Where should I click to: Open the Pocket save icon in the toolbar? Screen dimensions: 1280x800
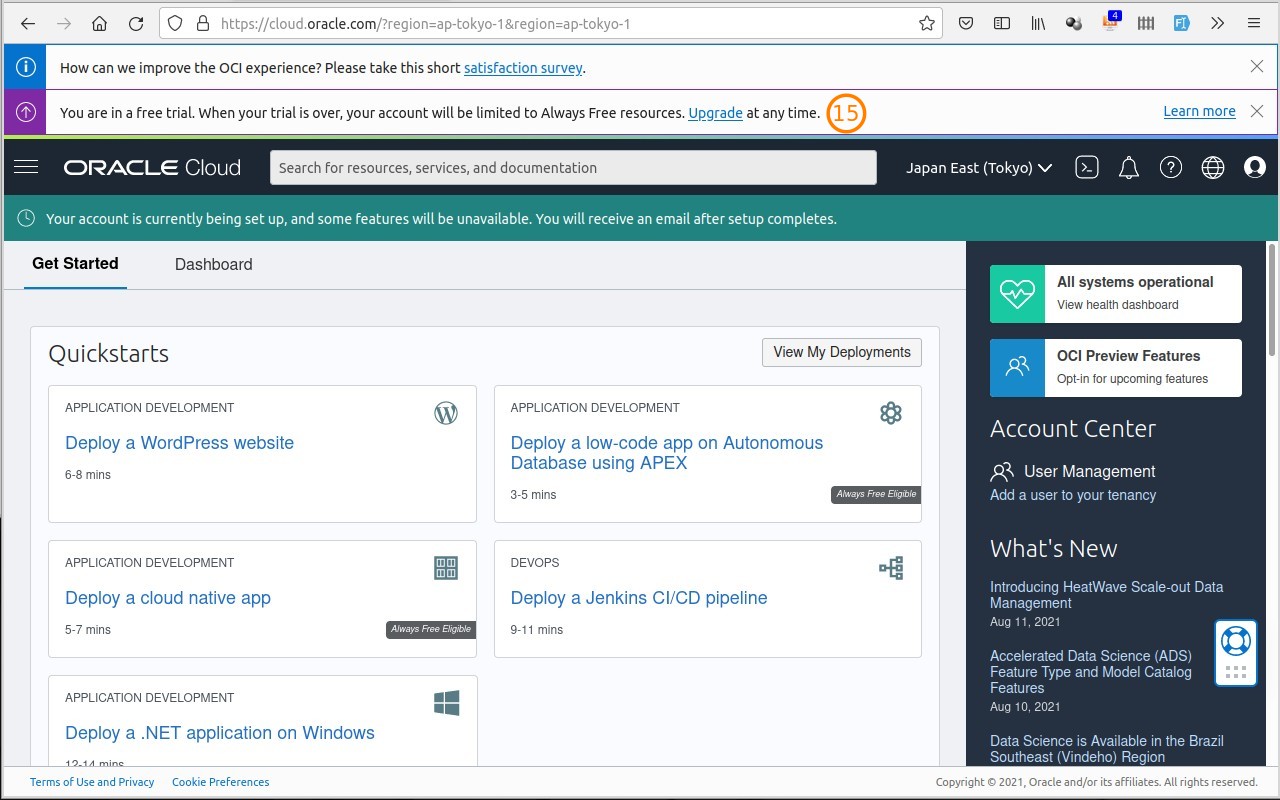(966, 23)
